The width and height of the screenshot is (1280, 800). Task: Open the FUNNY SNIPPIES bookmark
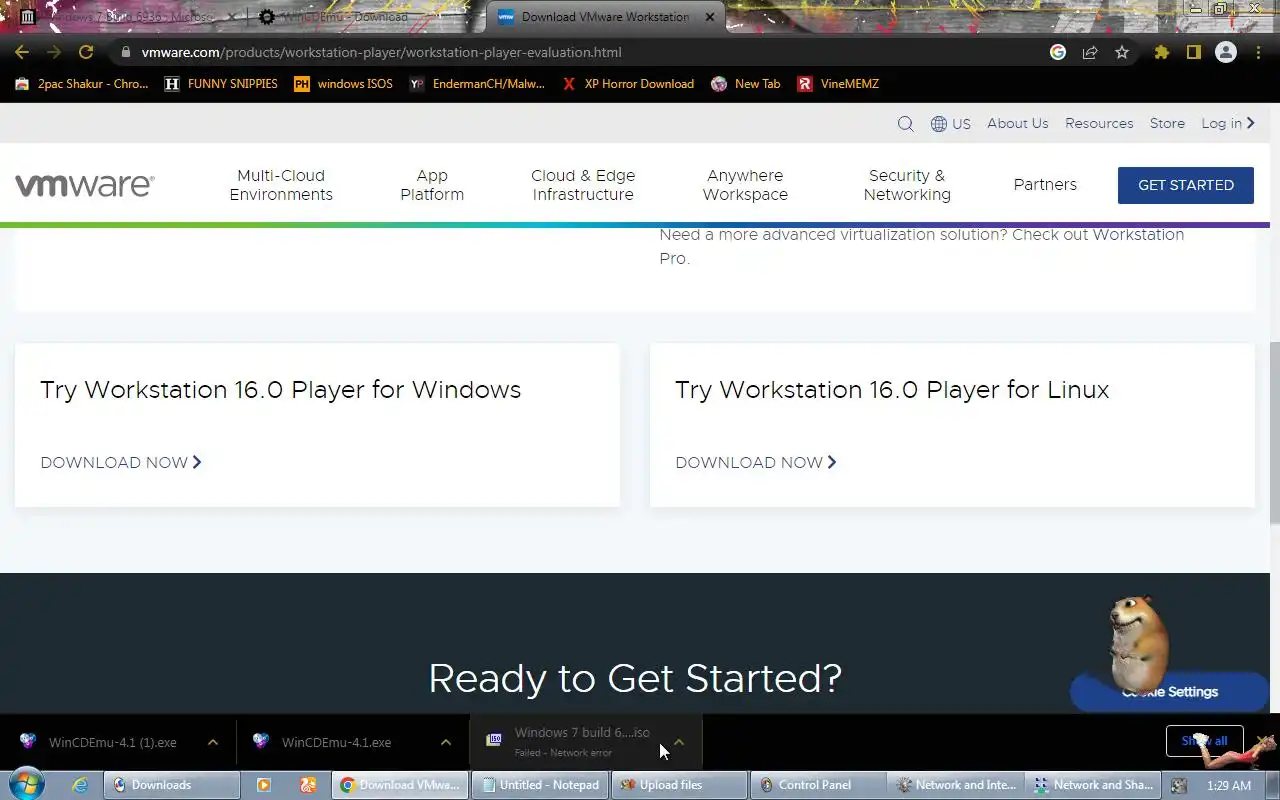click(221, 84)
